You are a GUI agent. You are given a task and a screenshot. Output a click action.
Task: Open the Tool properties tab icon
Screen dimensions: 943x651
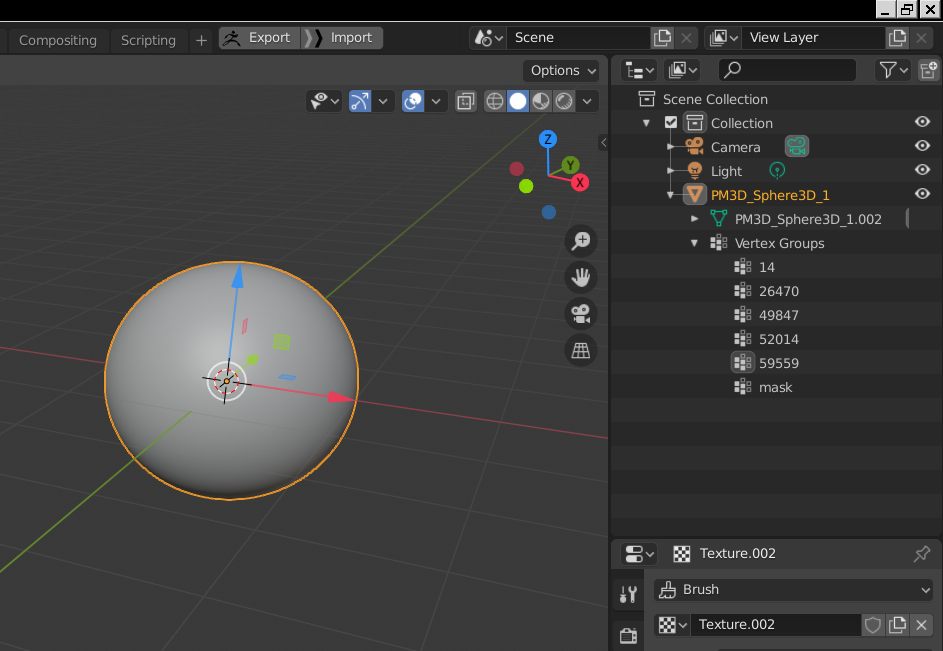tap(628, 594)
